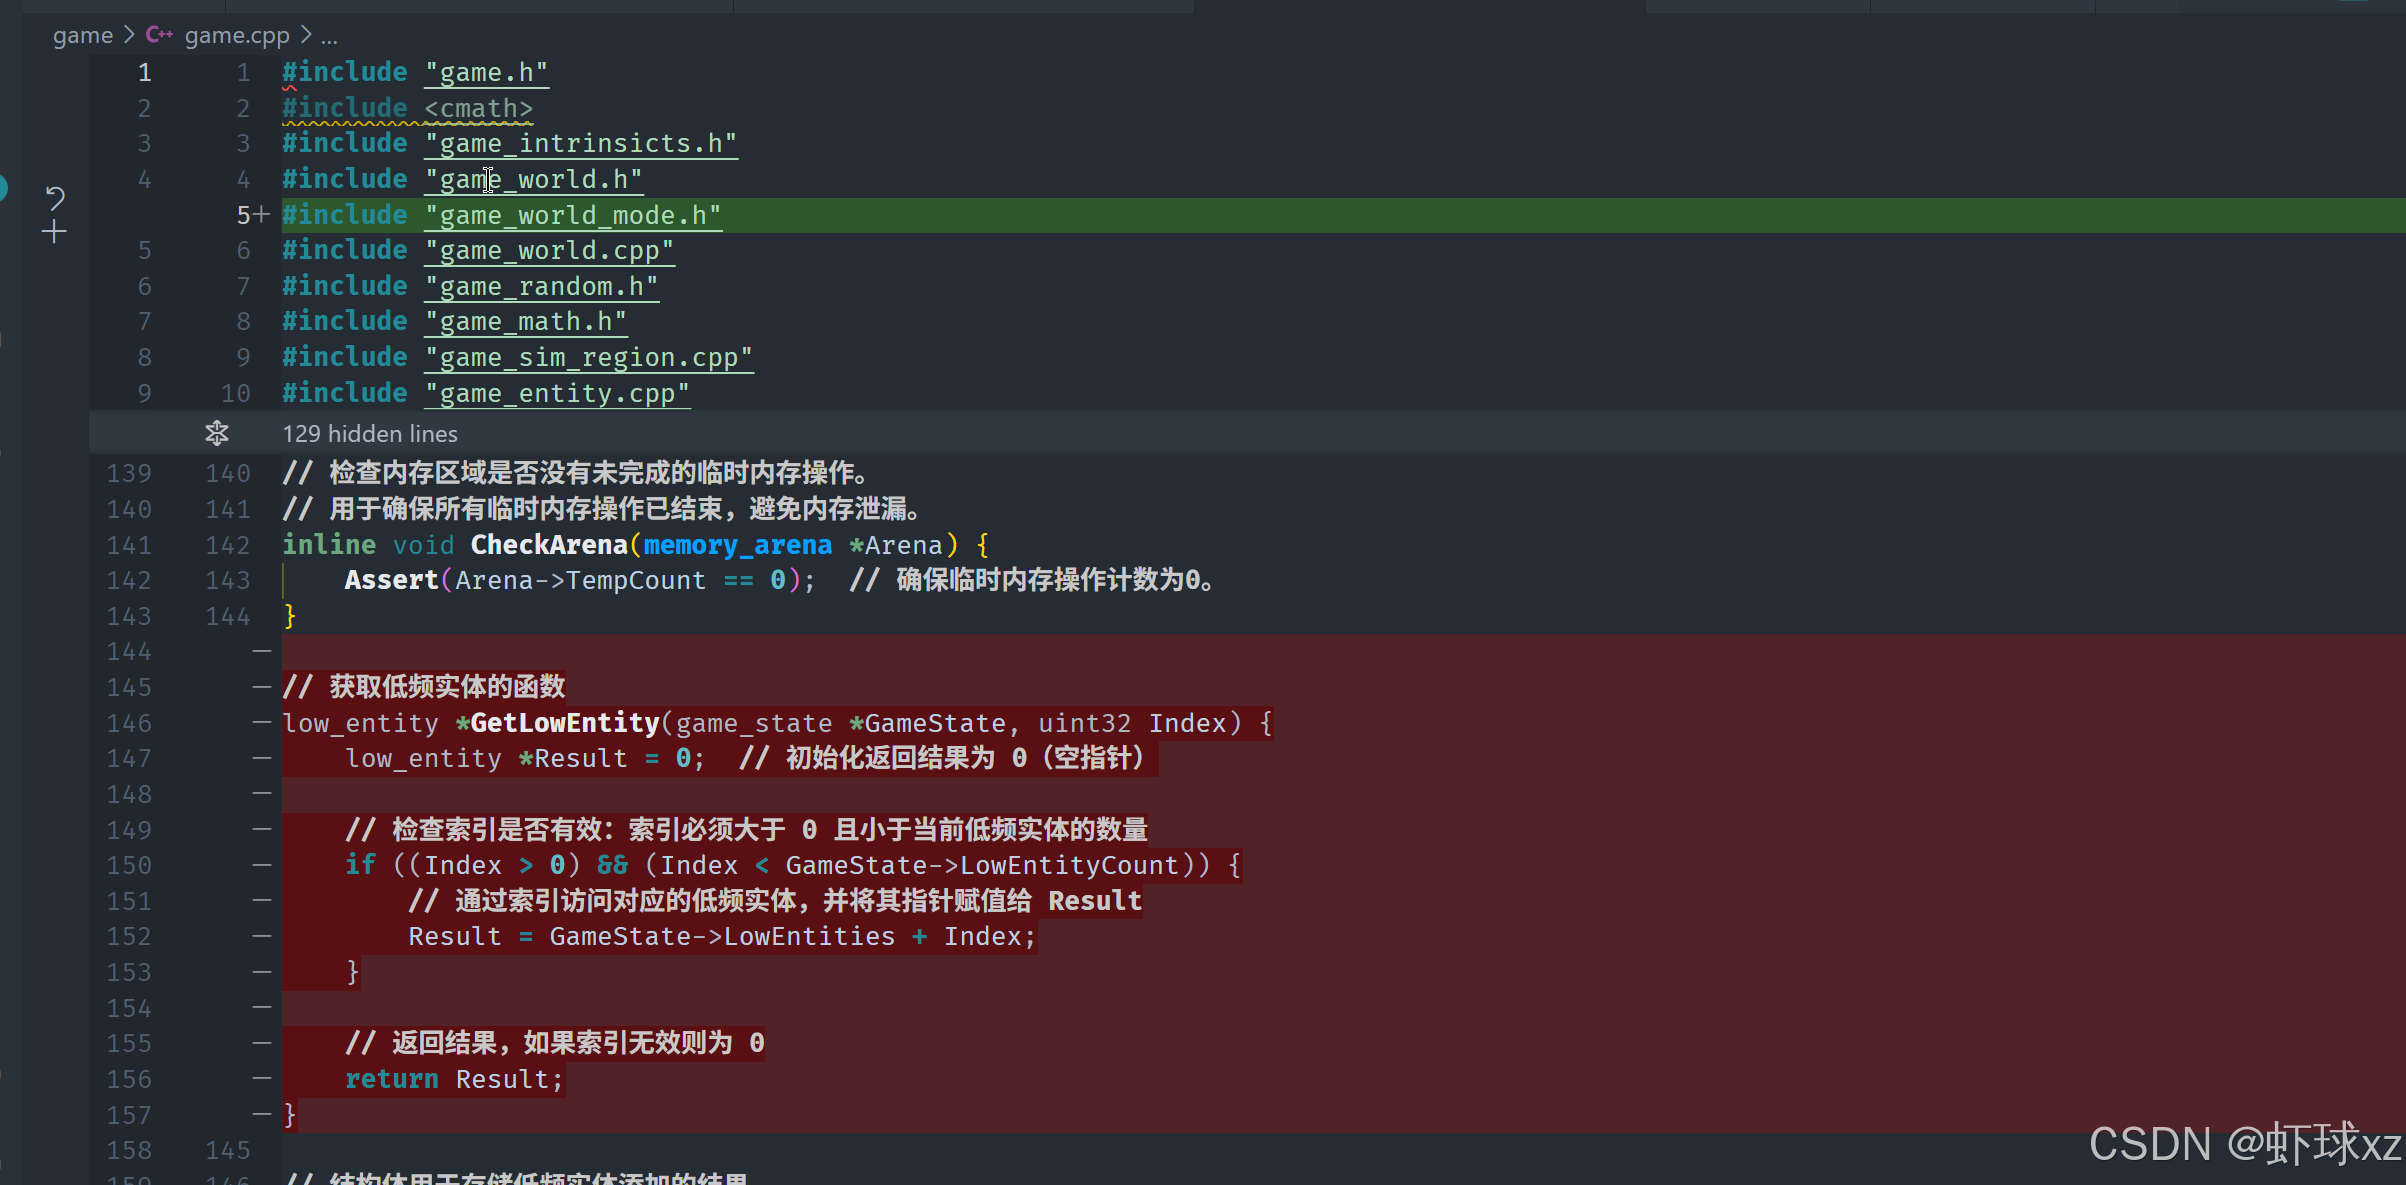The image size is (2406, 1185).
Task: Follow the "game.h" include link
Action: tap(486, 73)
